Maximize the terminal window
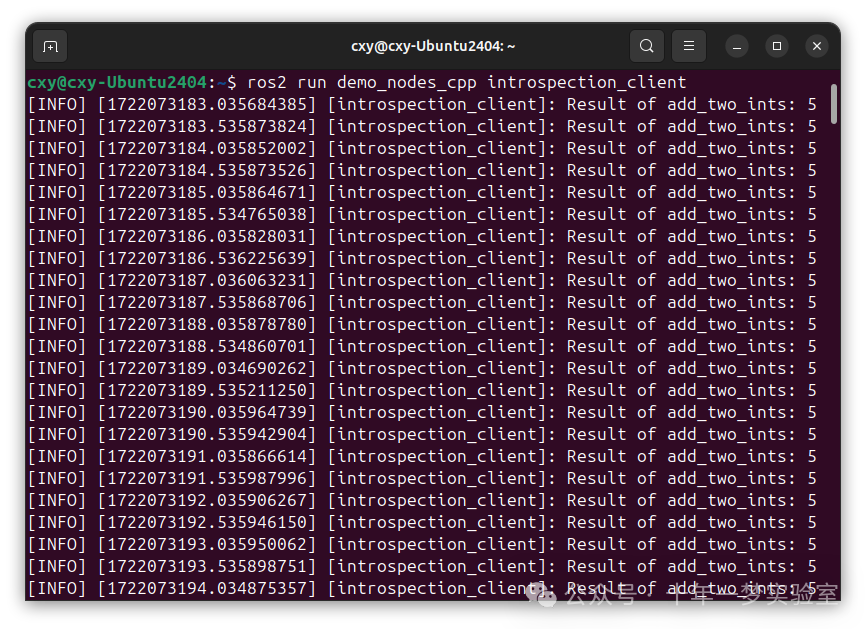This screenshot has width=866, height=629. [777, 46]
